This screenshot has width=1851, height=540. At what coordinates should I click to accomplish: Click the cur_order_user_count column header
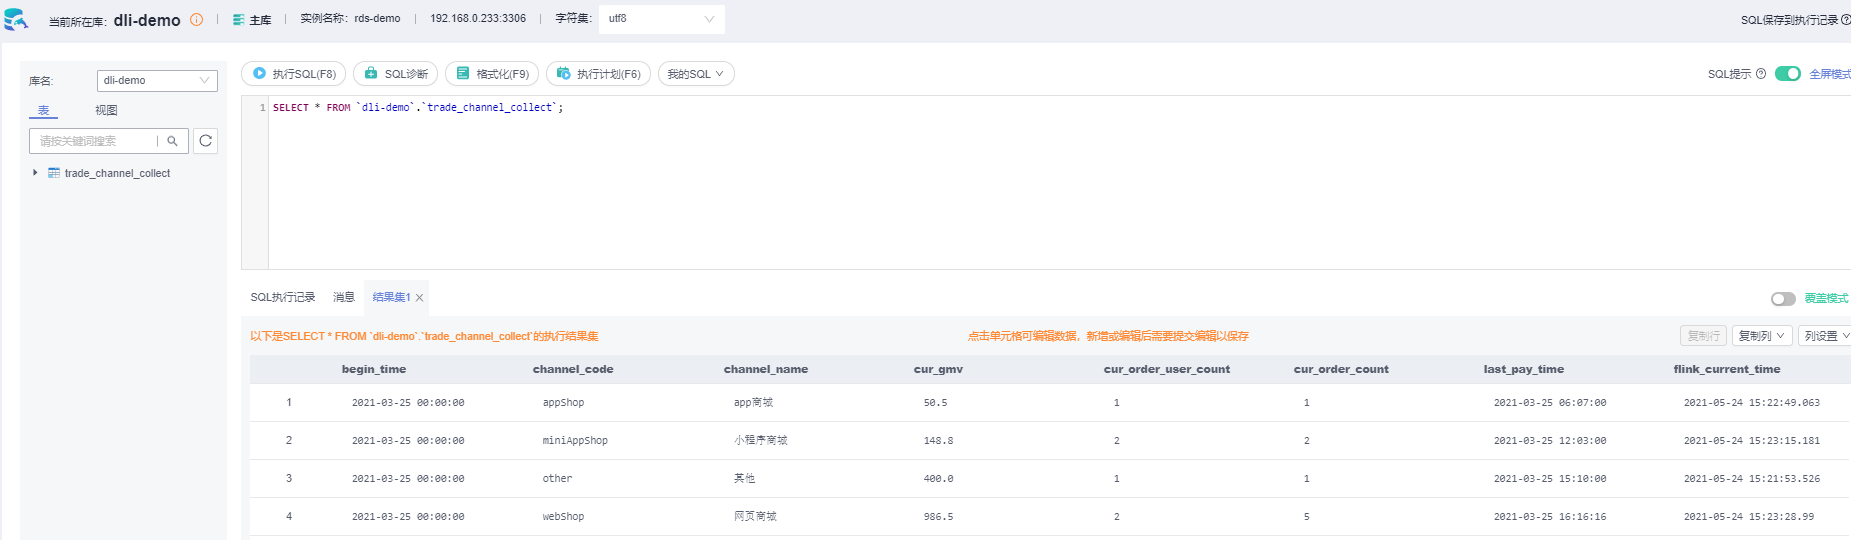(x=1167, y=369)
